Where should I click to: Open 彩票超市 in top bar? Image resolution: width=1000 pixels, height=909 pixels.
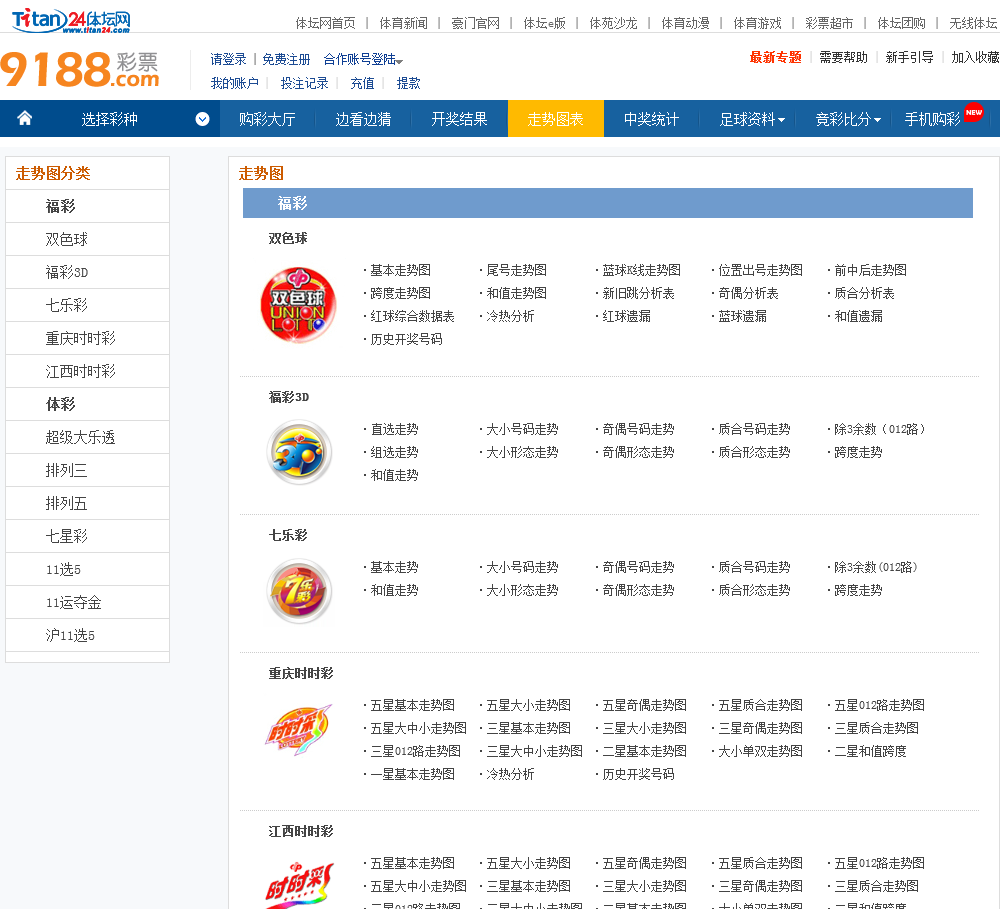point(829,24)
